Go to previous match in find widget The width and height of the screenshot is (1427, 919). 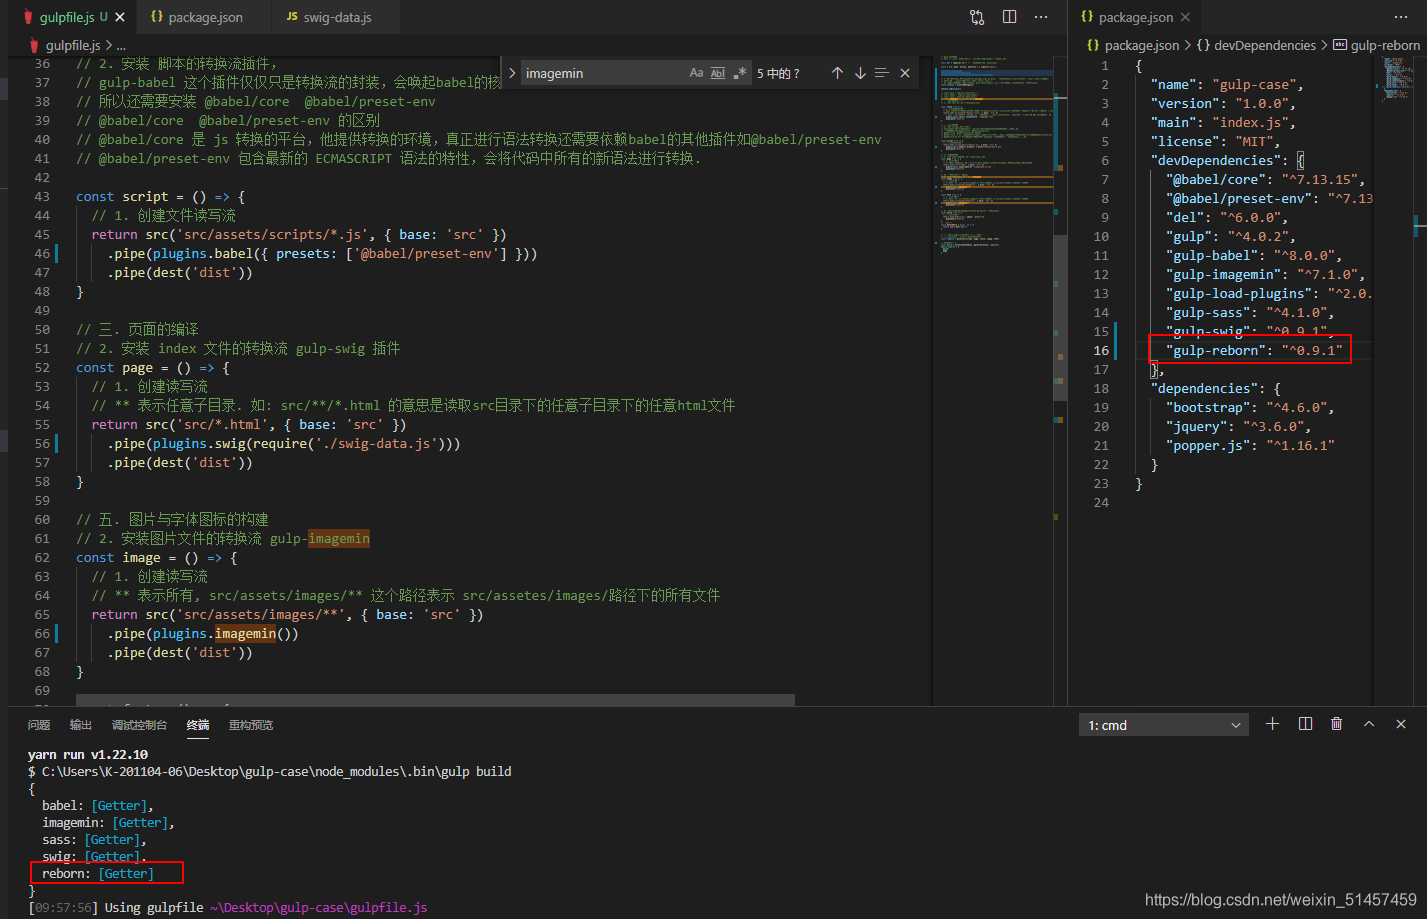pos(837,73)
